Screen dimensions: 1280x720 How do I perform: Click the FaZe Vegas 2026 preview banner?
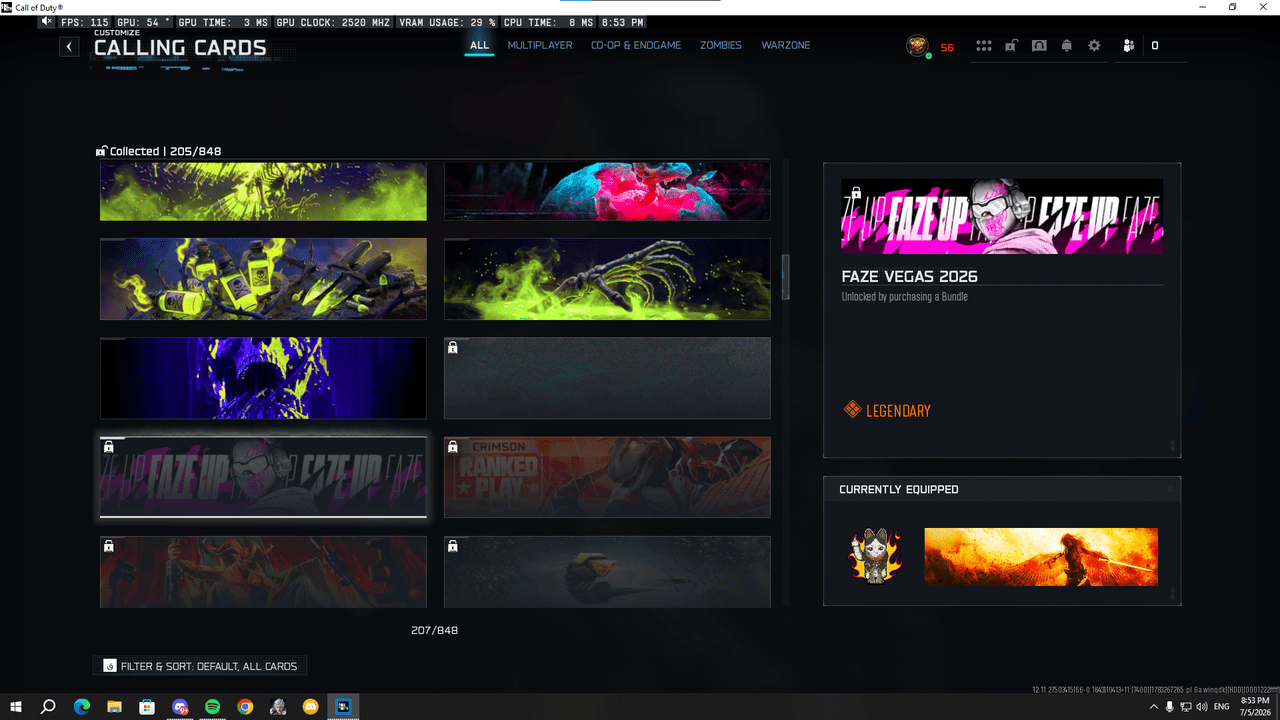tap(1002, 216)
